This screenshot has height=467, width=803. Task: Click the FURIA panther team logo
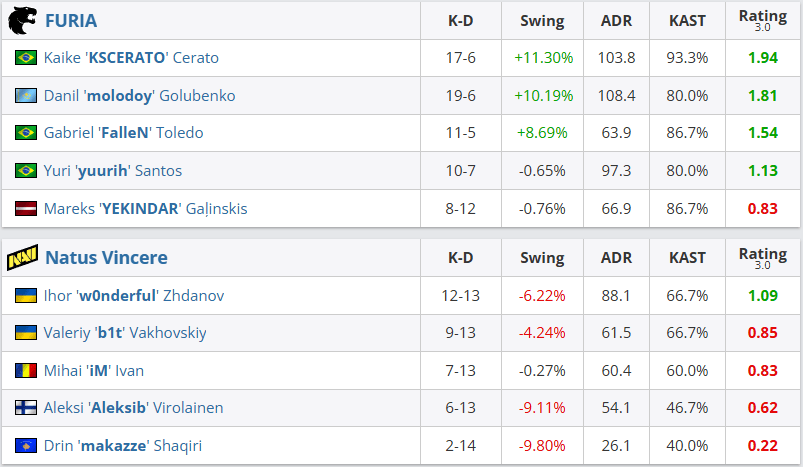(x=22, y=20)
